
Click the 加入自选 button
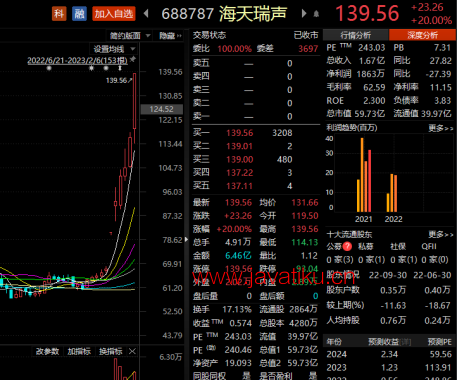click(x=114, y=14)
